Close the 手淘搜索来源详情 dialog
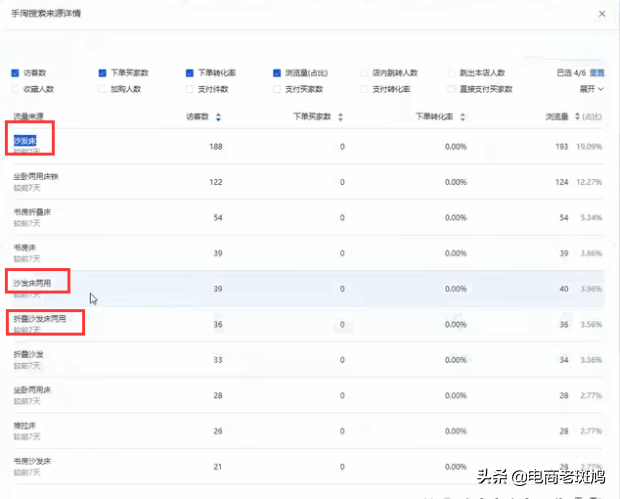Image resolution: width=620 pixels, height=499 pixels. click(x=600, y=14)
